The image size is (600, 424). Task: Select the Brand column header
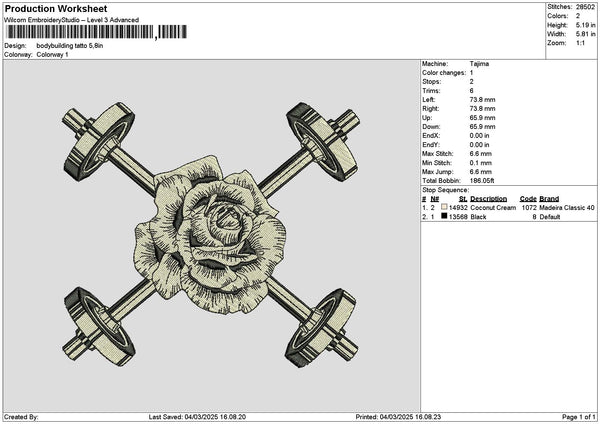pos(549,198)
